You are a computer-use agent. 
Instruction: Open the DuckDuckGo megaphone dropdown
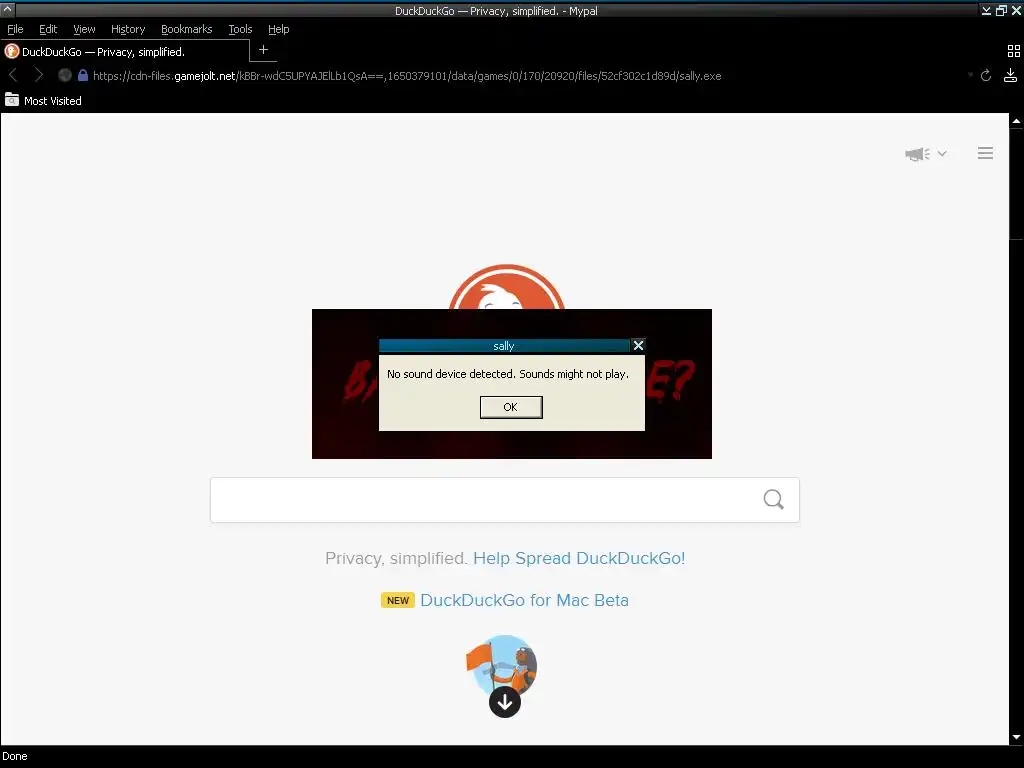coord(925,153)
